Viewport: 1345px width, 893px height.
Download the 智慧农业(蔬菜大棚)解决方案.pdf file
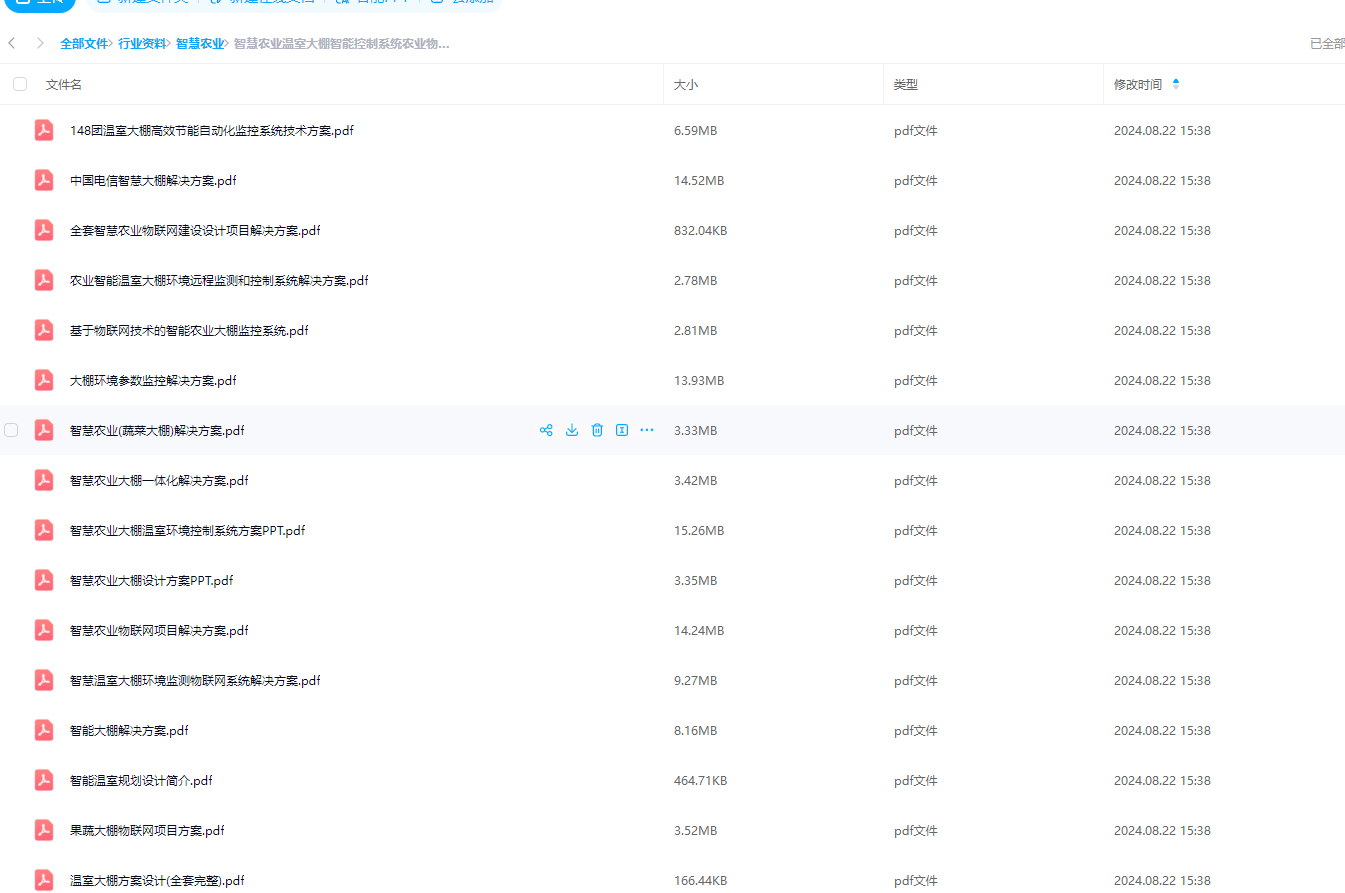point(572,430)
